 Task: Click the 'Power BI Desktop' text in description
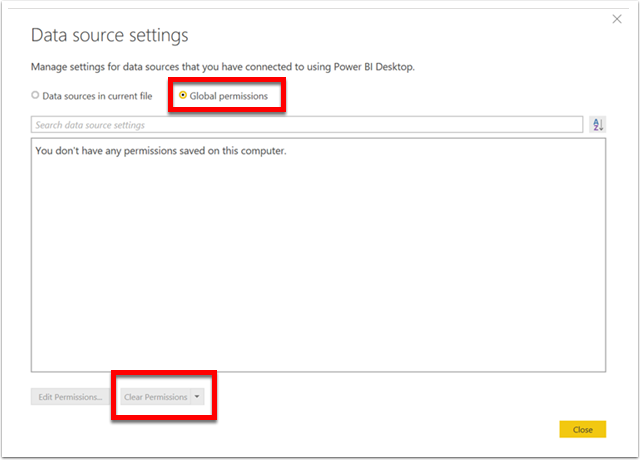pos(373,67)
